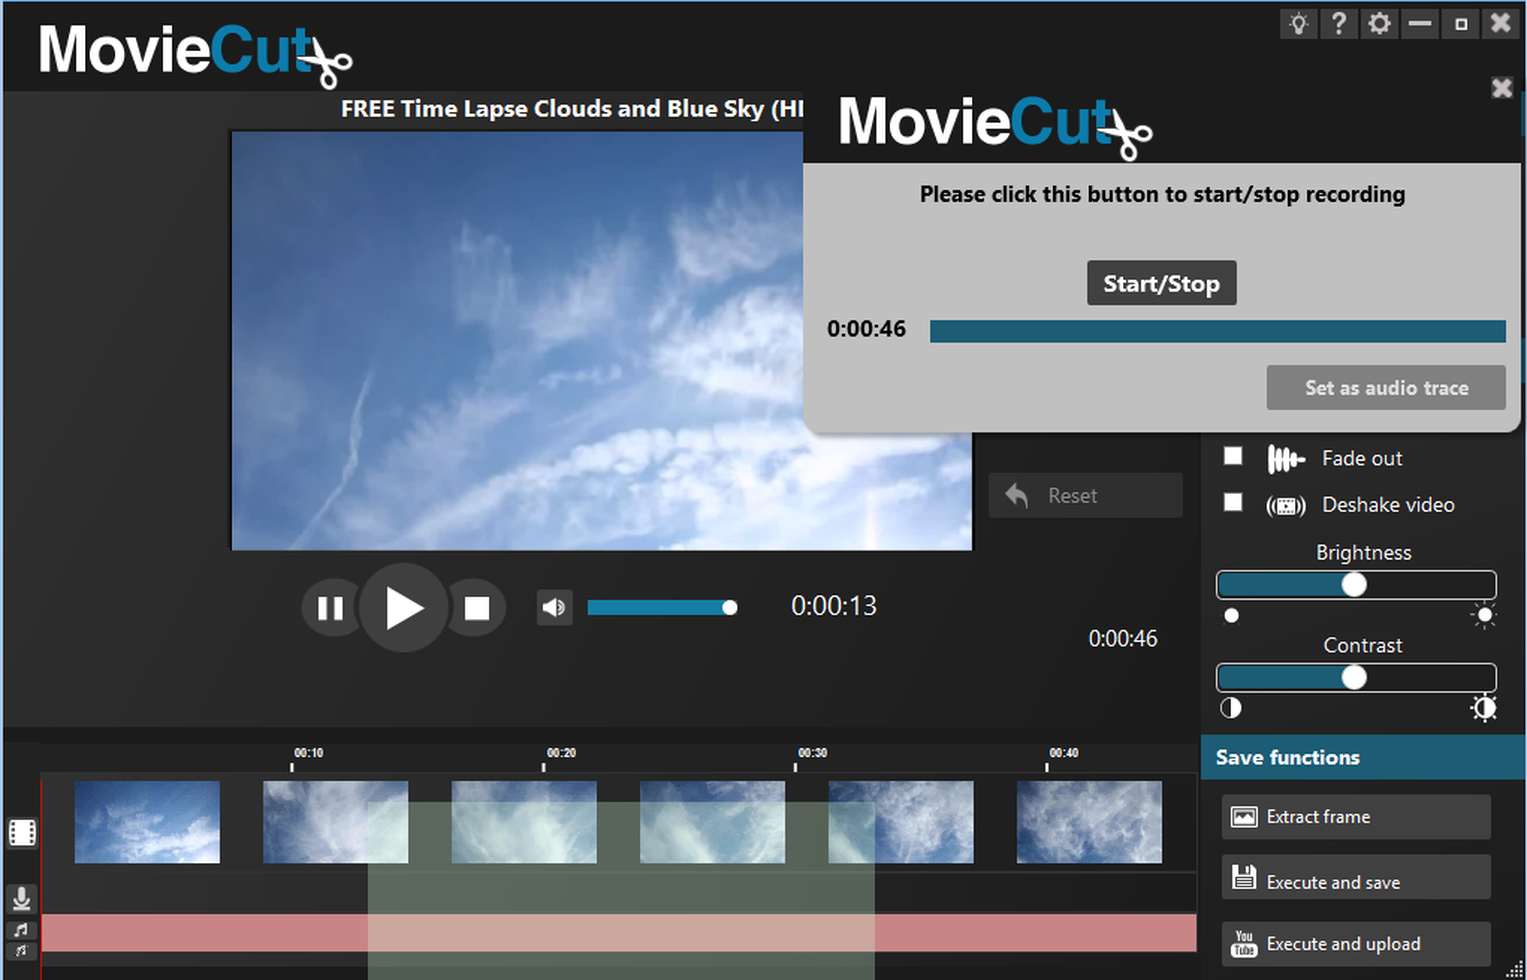Click Start/Stop recording button
The width and height of the screenshot is (1527, 980).
pyautogui.click(x=1161, y=283)
